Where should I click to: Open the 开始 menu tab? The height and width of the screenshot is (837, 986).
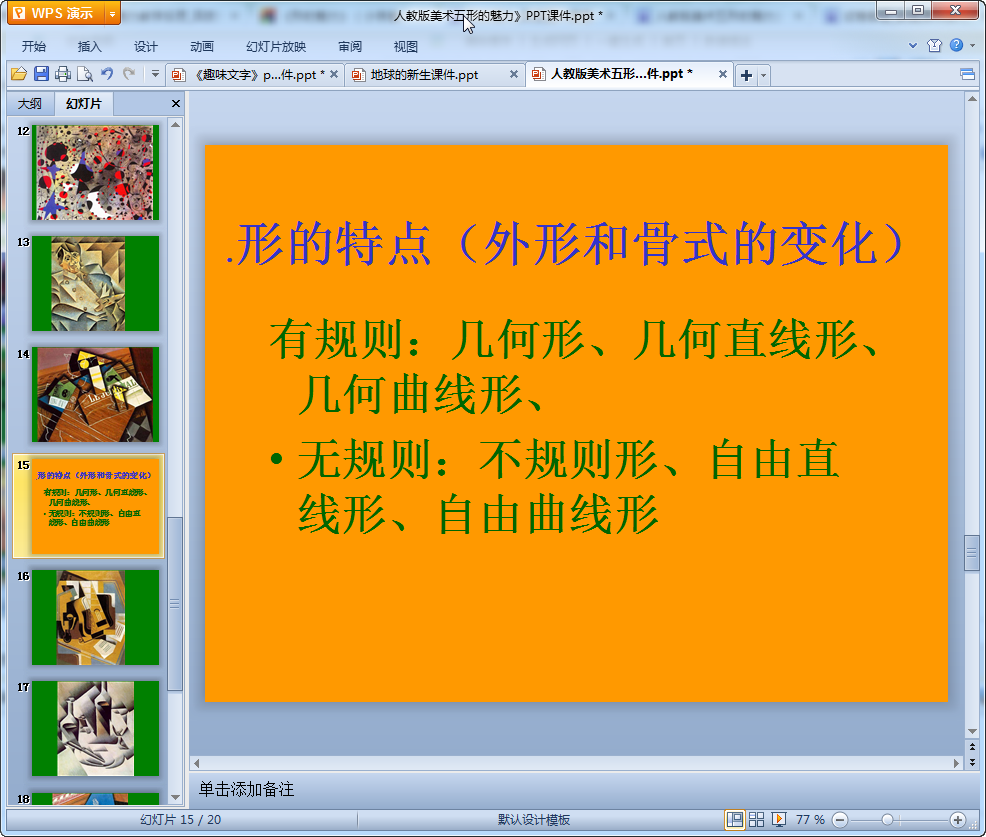pos(34,47)
